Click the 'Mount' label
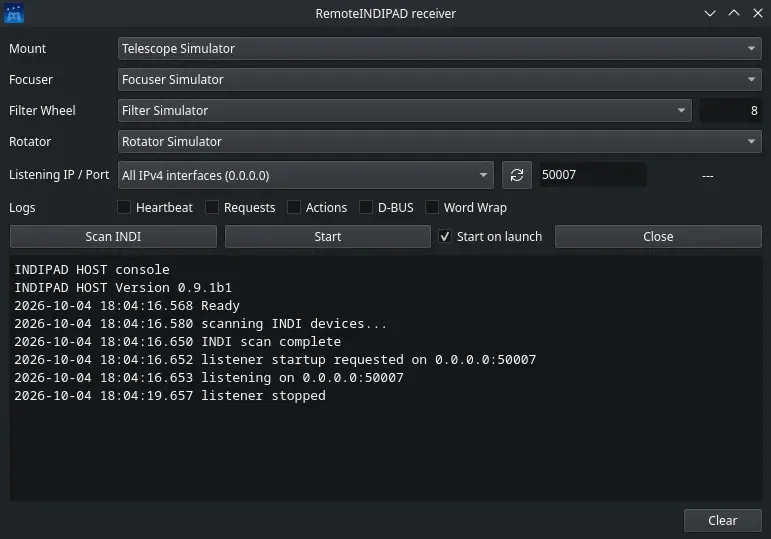The width and height of the screenshot is (771, 539). click(28, 49)
